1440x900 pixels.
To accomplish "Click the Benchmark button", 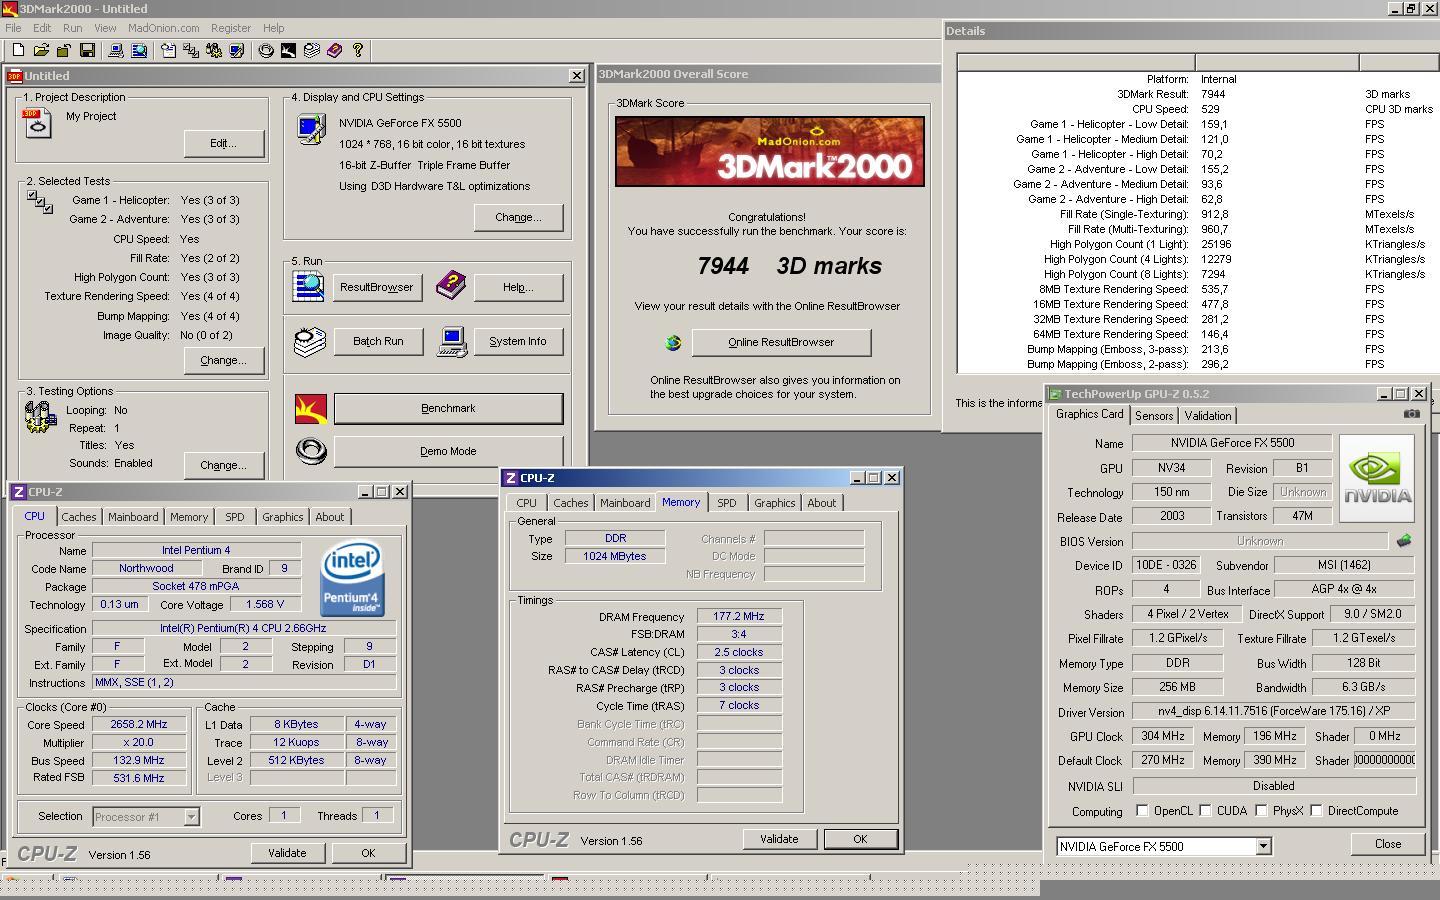I will pyautogui.click(x=448, y=408).
